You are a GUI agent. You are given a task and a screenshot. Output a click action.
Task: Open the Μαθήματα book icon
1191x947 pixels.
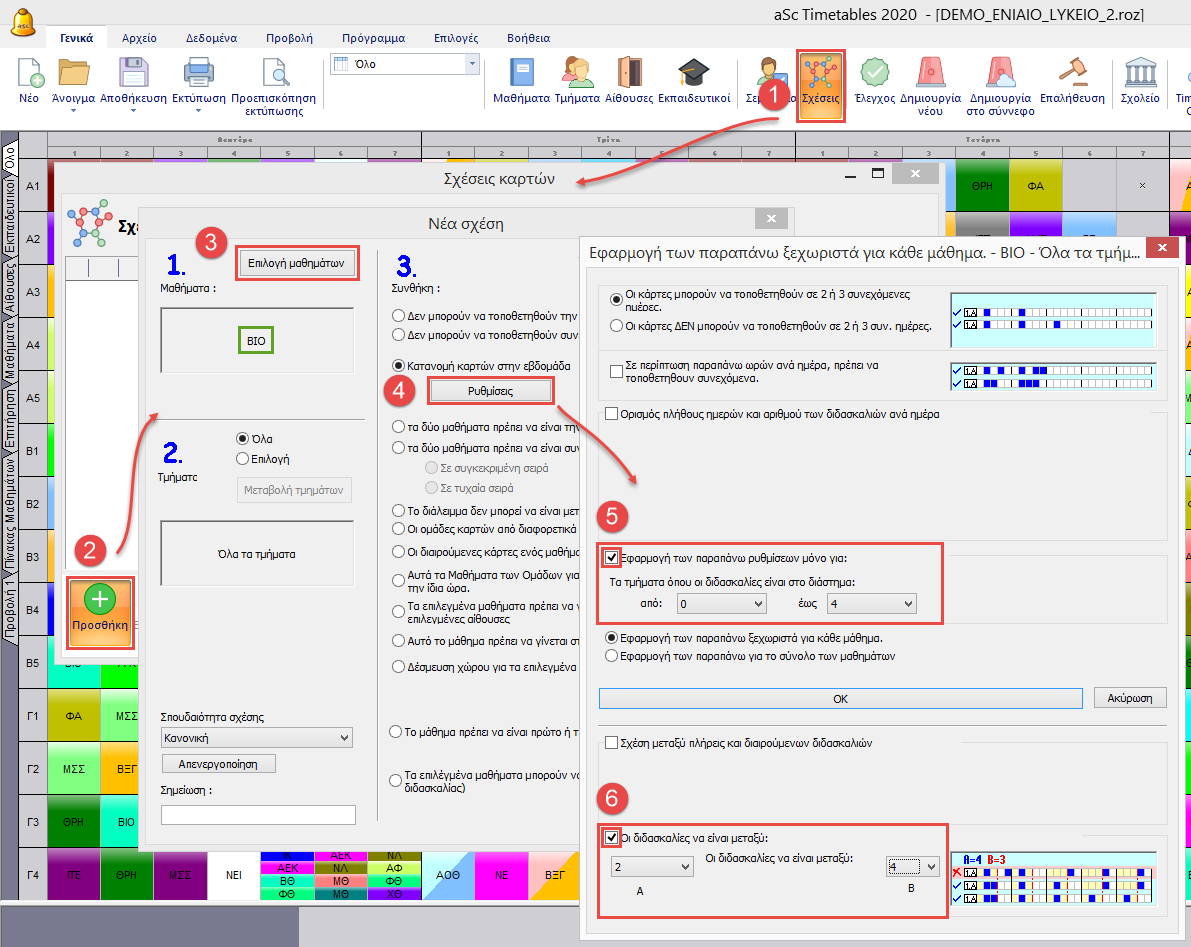521,74
